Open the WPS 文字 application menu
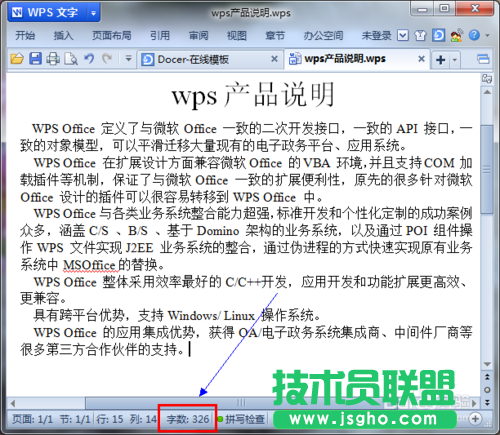 (x=48, y=13)
